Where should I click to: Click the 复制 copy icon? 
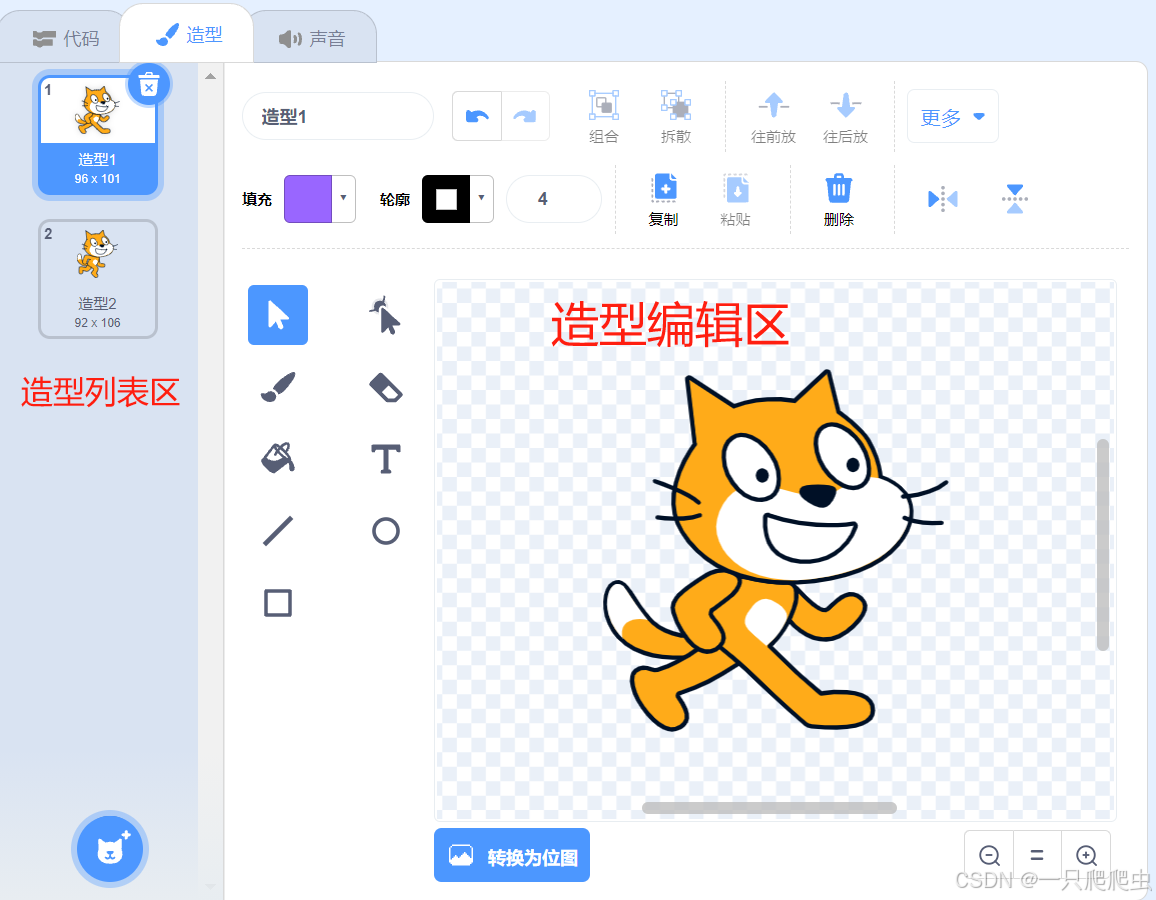[x=664, y=189]
